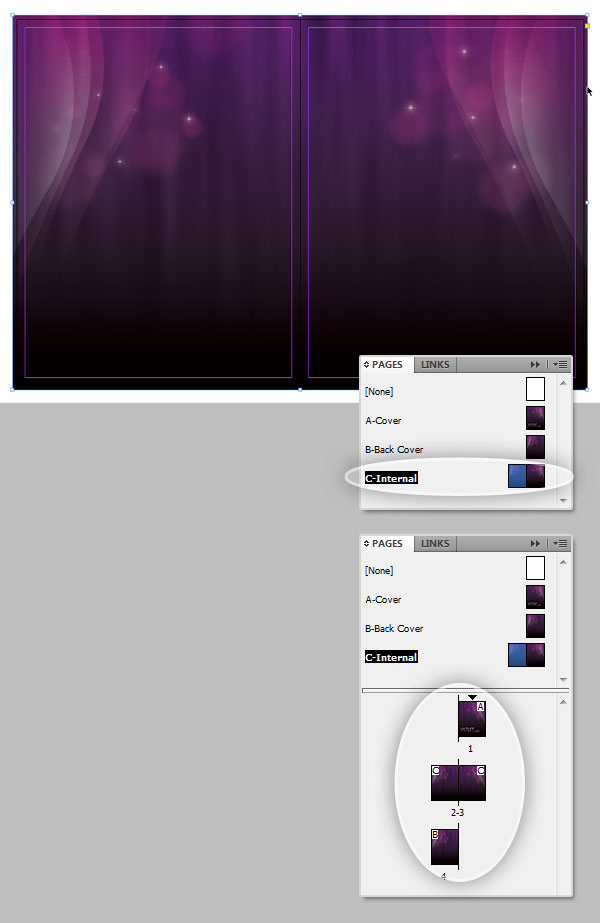This screenshot has height=923, width=600.
Task: Select PAGES tab in lower panel
Action: (387, 543)
